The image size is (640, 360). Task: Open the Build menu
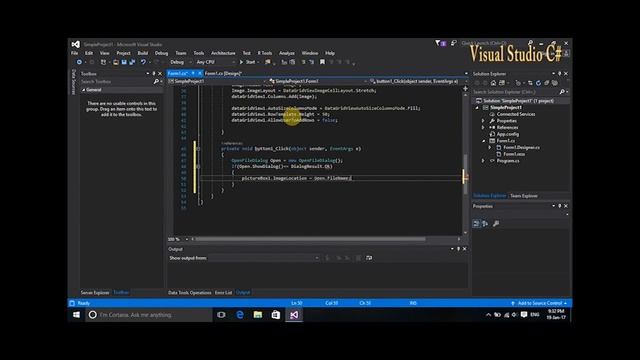coord(142,53)
